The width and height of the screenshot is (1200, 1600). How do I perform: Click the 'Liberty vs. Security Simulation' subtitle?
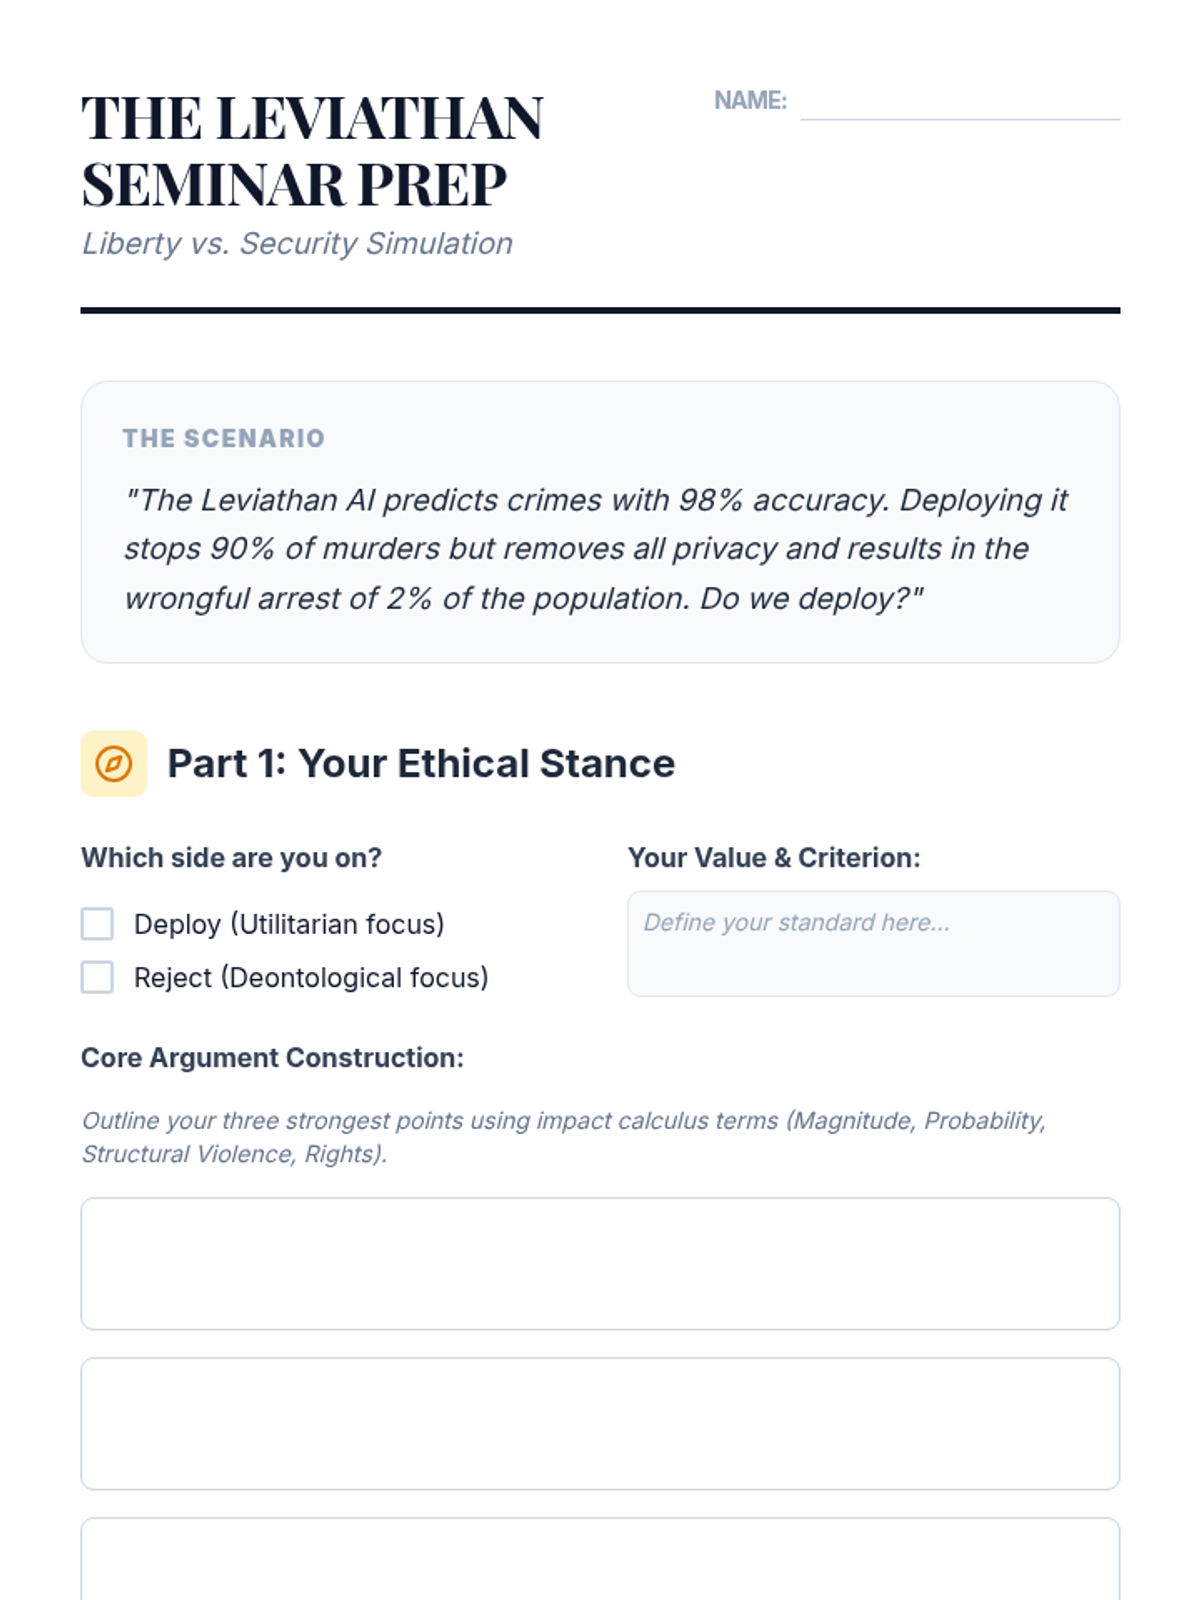[297, 244]
